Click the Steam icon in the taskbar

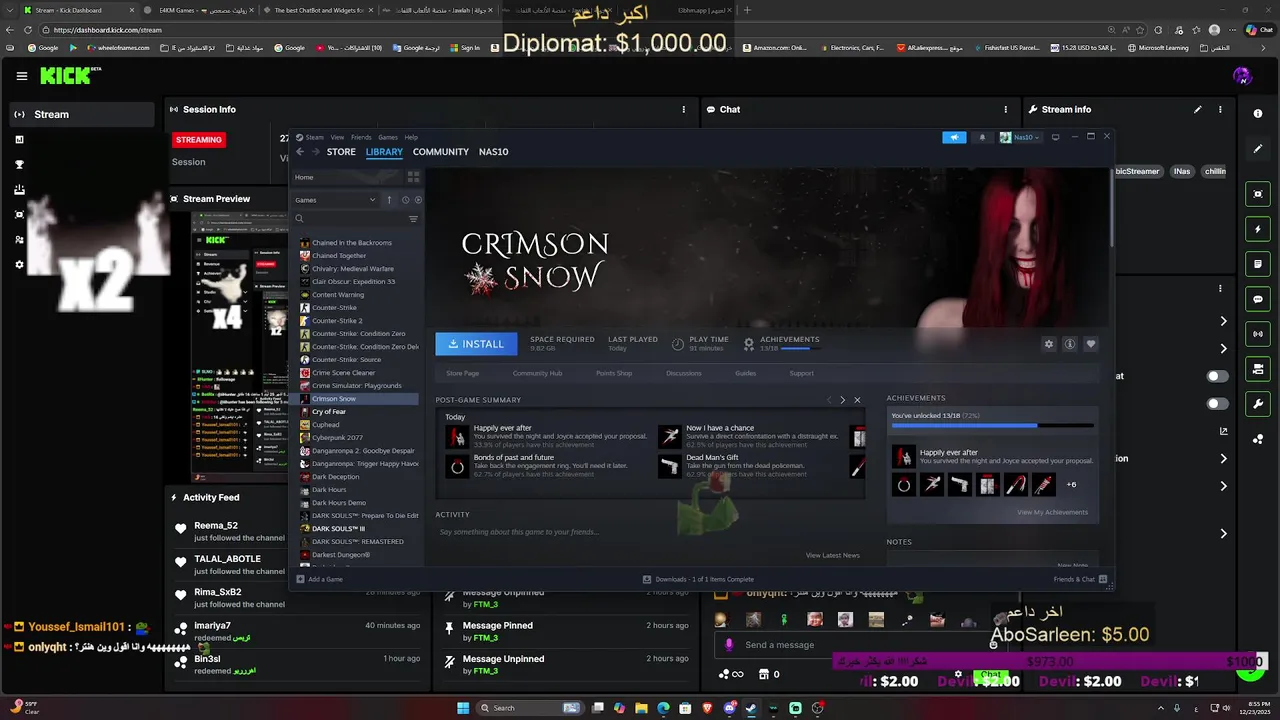pos(750,708)
